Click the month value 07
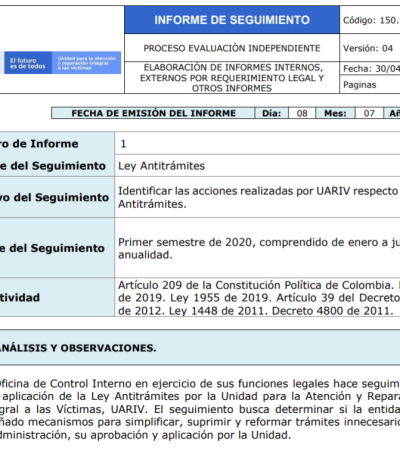Screen dimensions: 400x450 coord(369,113)
